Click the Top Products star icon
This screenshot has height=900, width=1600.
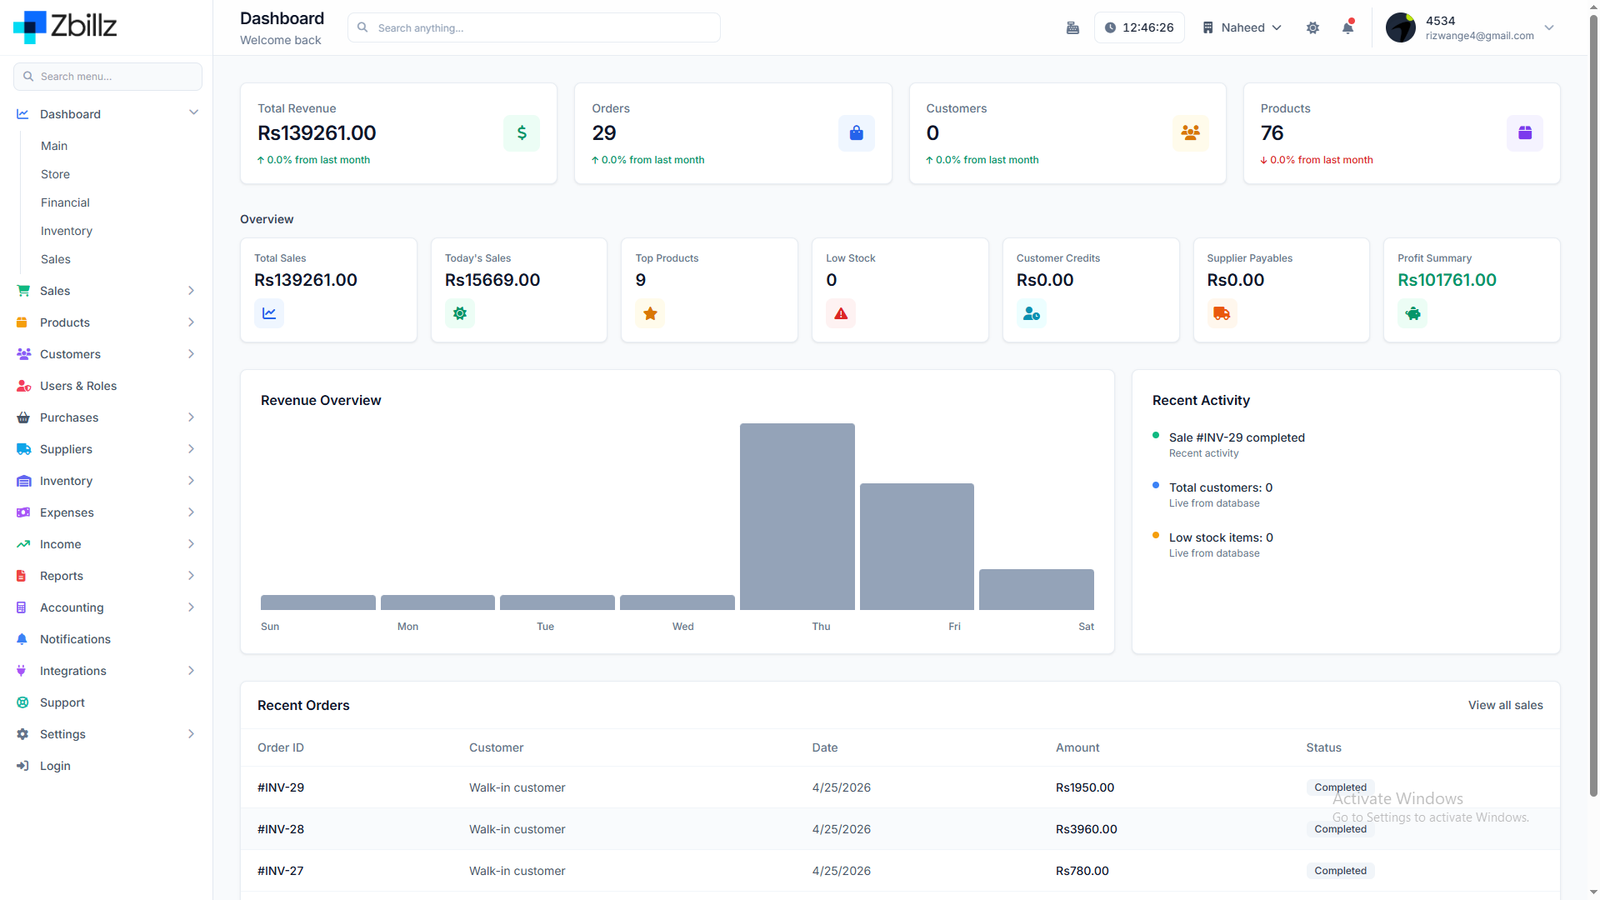[650, 314]
